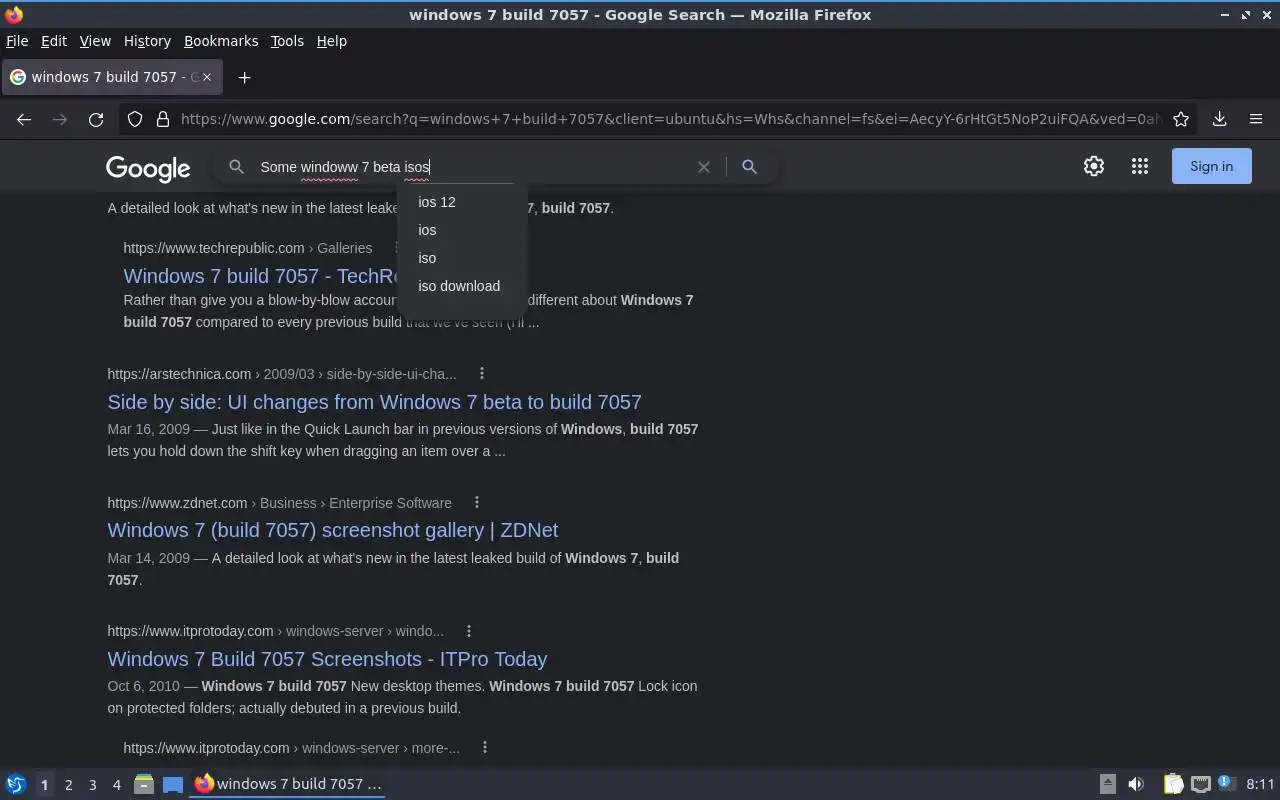Image resolution: width=1280 pixels, height=800 pixels.
Task: Open Google quick settings gear
Action: [1094, 166]
